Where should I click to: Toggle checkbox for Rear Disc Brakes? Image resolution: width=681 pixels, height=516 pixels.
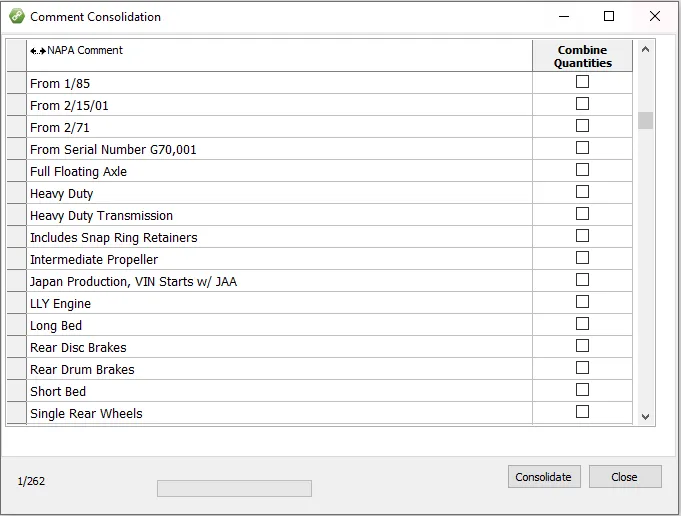pos(582,346)
